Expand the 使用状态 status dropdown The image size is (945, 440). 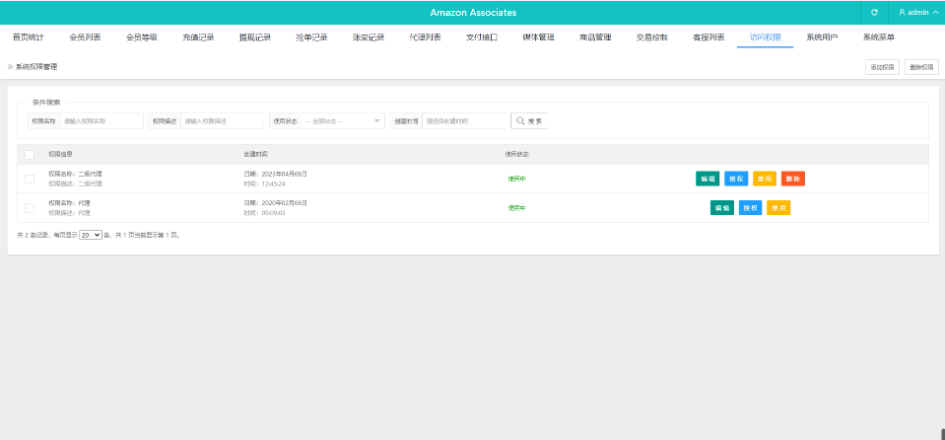point(342,121)
